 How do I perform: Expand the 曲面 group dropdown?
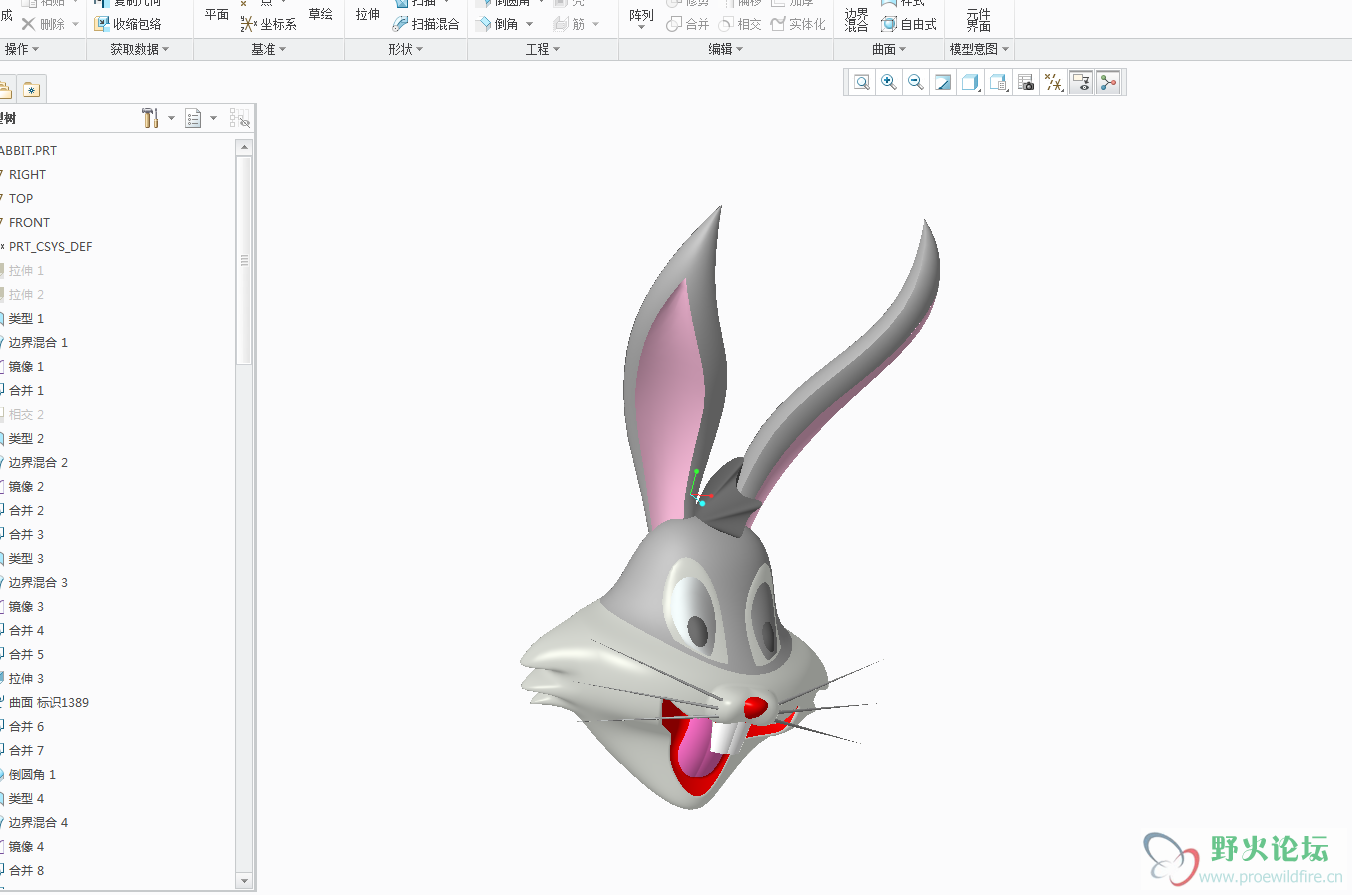[889, 49]
